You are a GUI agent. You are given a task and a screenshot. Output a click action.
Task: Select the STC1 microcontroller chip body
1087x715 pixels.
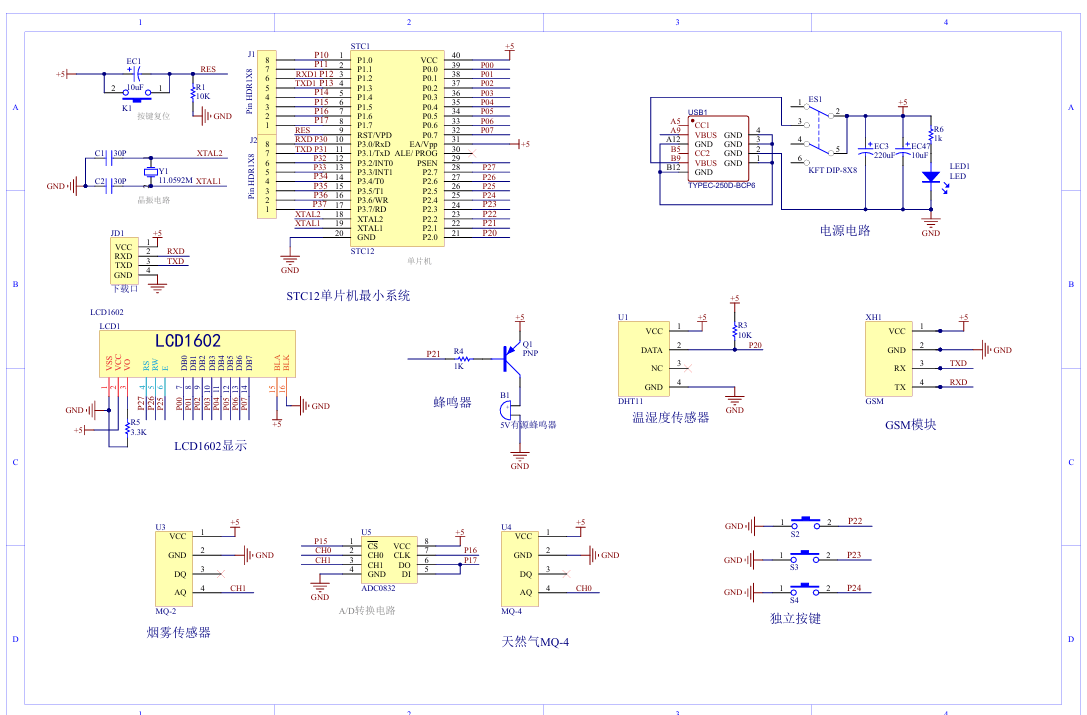point(397,148)
